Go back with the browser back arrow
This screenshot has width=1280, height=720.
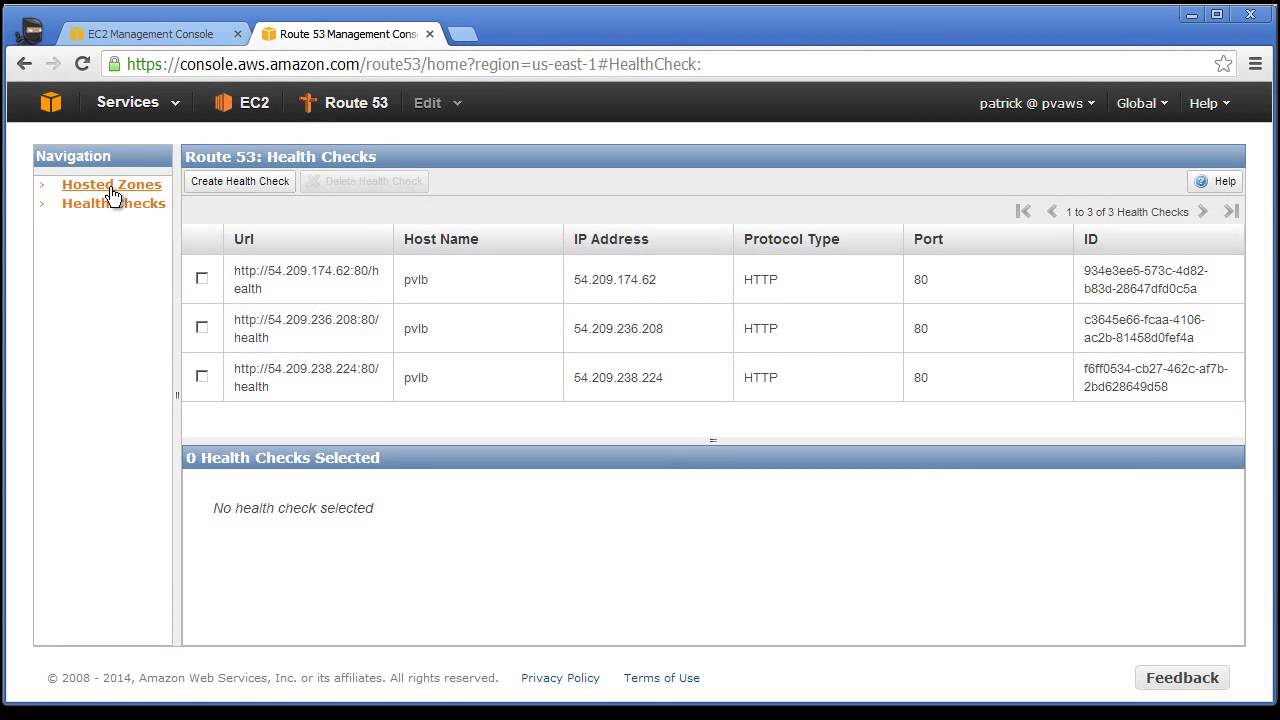(x=25, y=64)
